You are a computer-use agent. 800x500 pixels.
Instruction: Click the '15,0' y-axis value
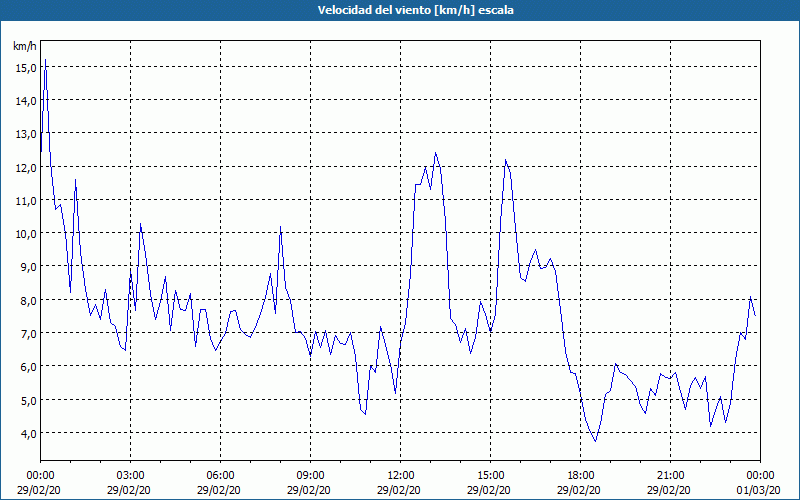pos(26,68)
